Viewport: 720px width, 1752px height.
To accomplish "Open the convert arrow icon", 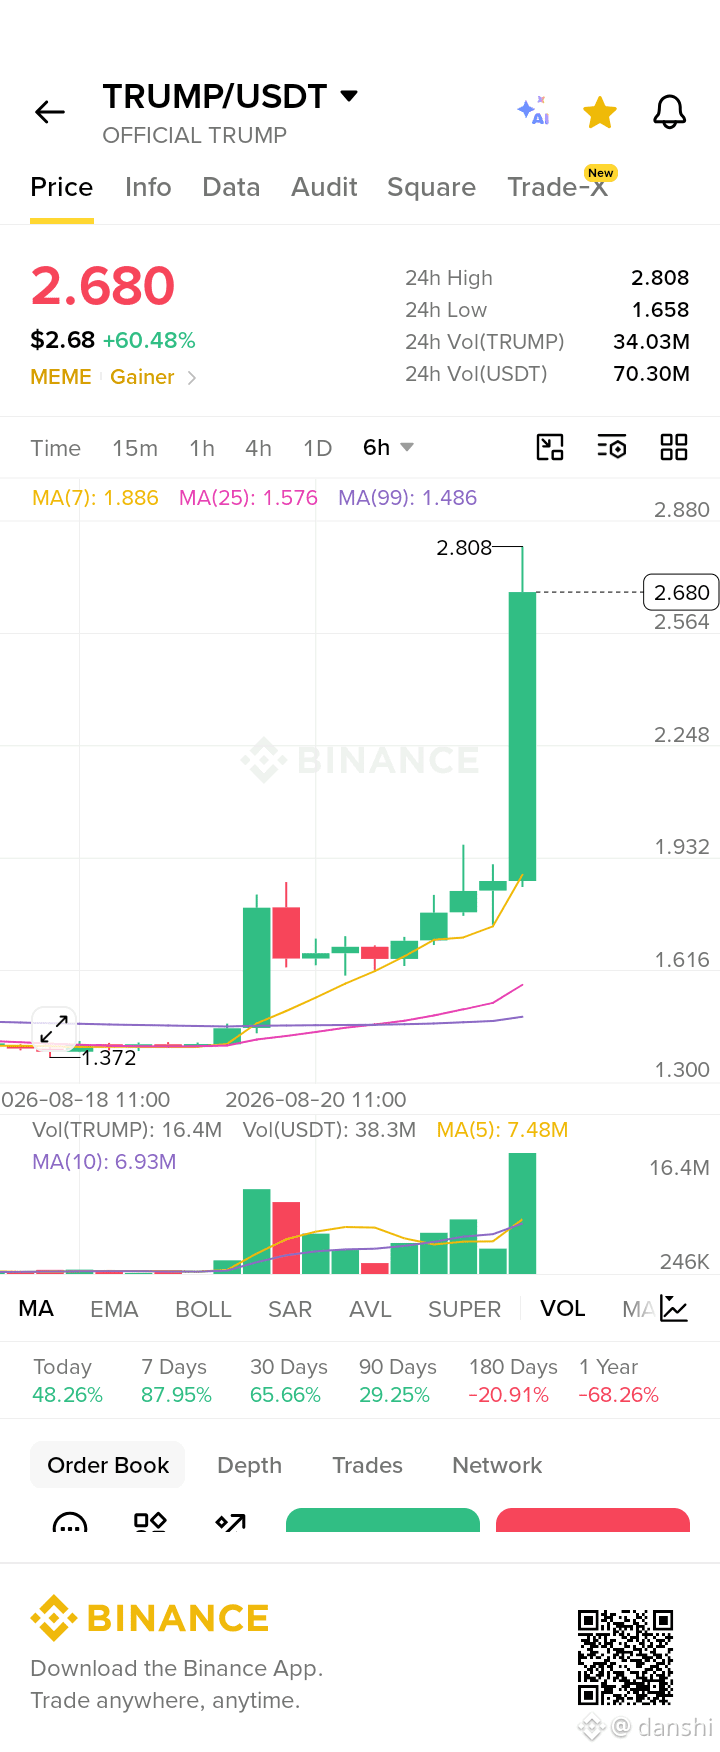I will pos(230,1523).
